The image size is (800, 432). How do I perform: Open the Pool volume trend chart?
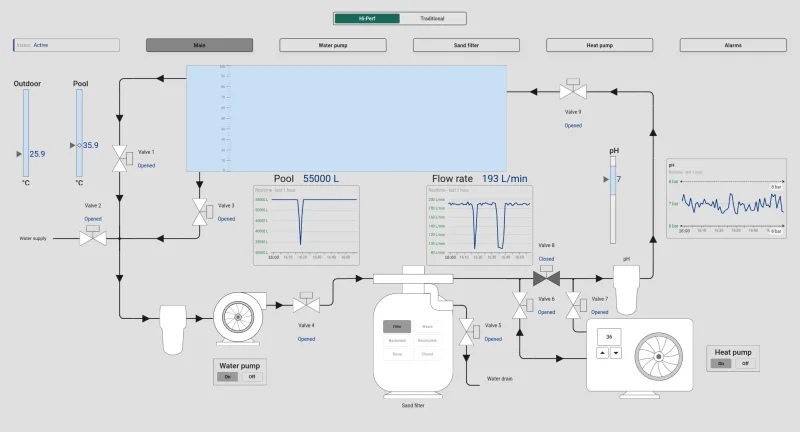(x=306, y=225)
